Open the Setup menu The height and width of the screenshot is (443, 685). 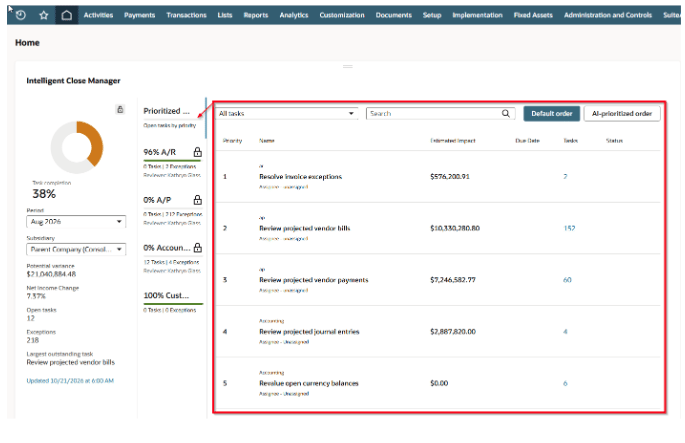coord(432,15)
